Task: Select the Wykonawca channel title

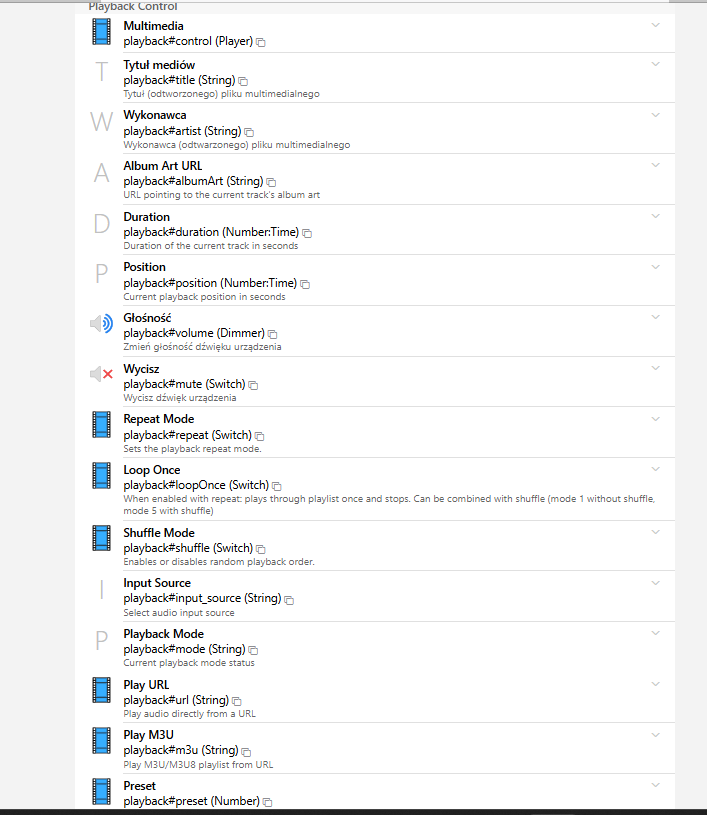Action: click(154, 115)
